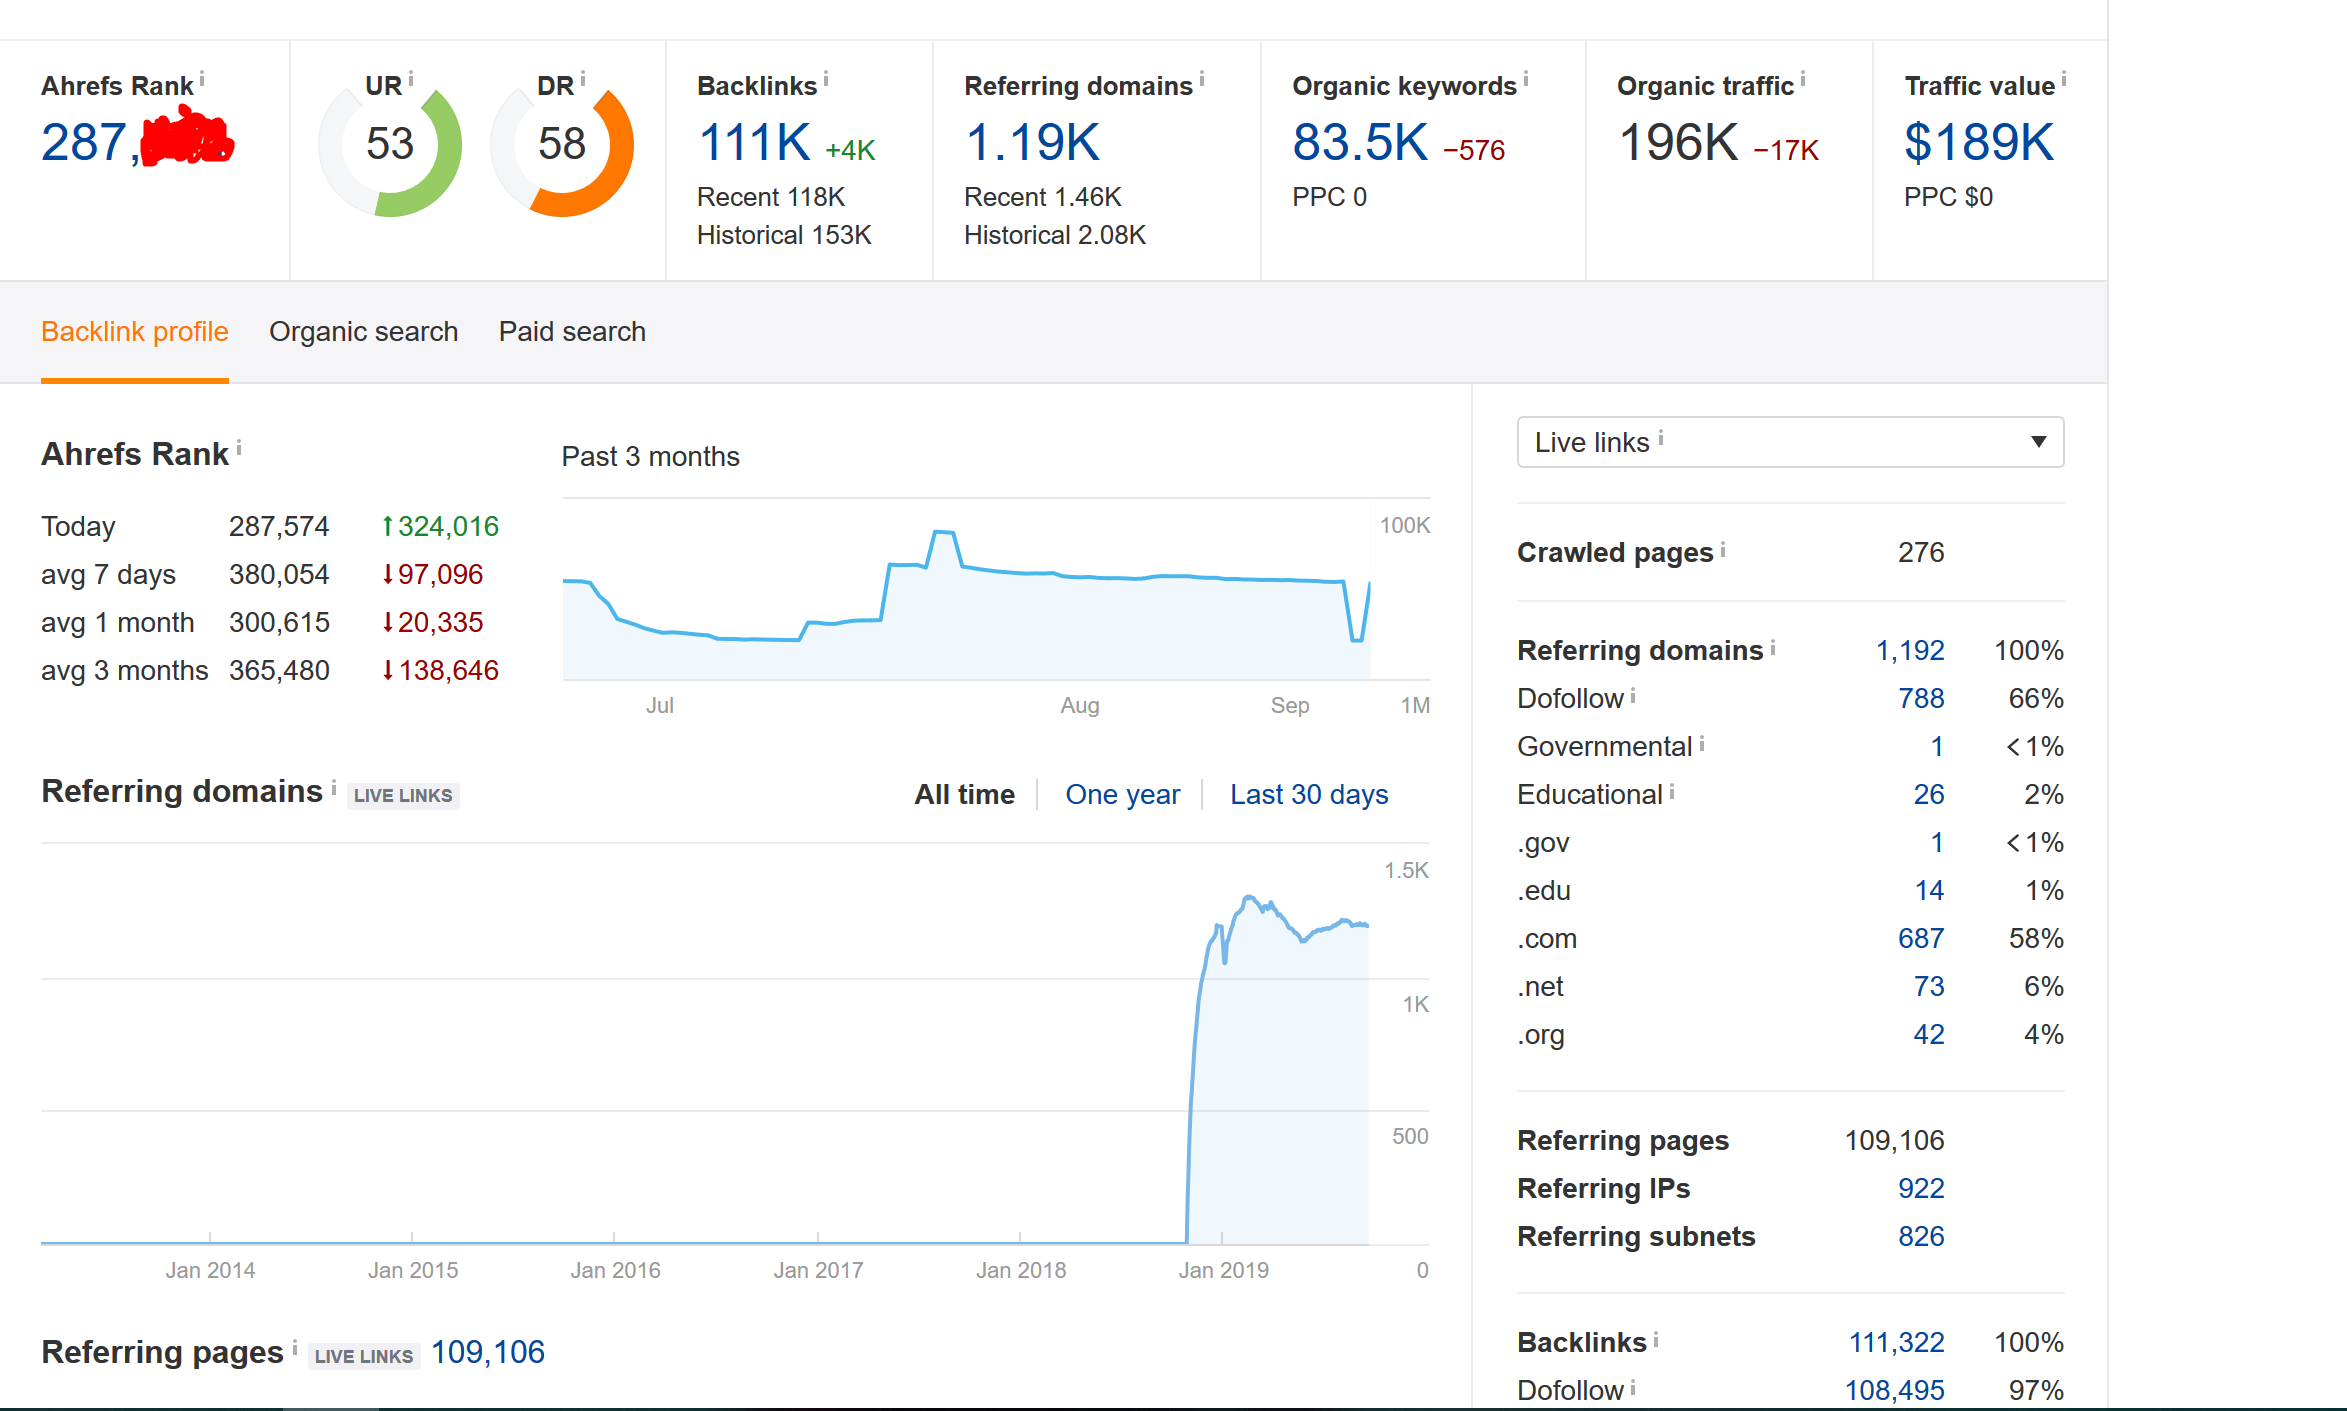This screenshot has height=1411, width=2347.
Task: Select the One year chart range
Action: pos(1123,795)
